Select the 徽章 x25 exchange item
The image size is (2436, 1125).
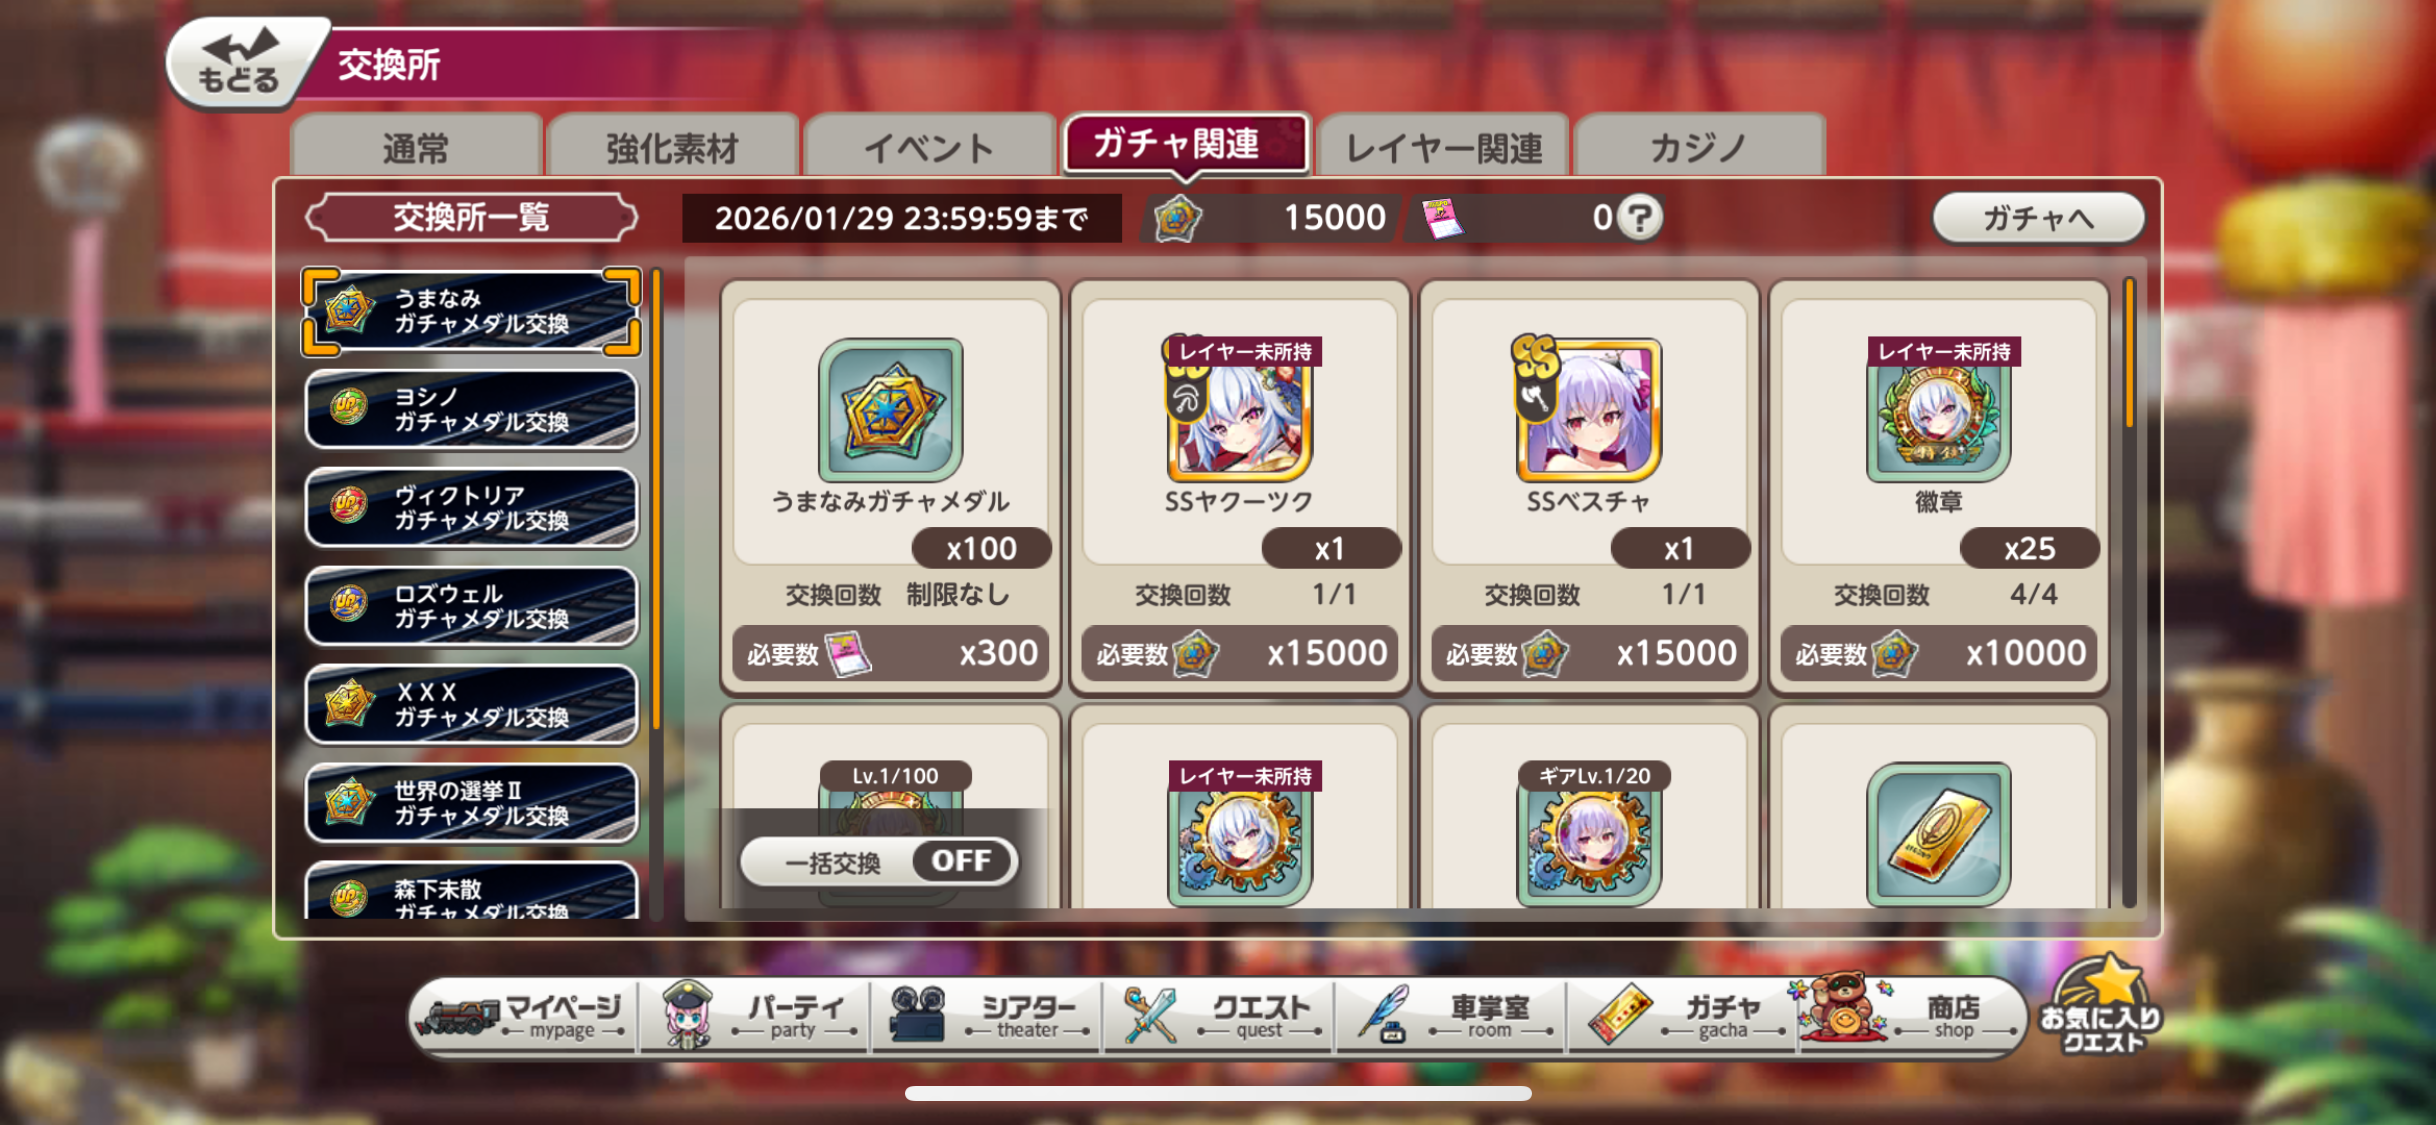[x=1938, y=487]
